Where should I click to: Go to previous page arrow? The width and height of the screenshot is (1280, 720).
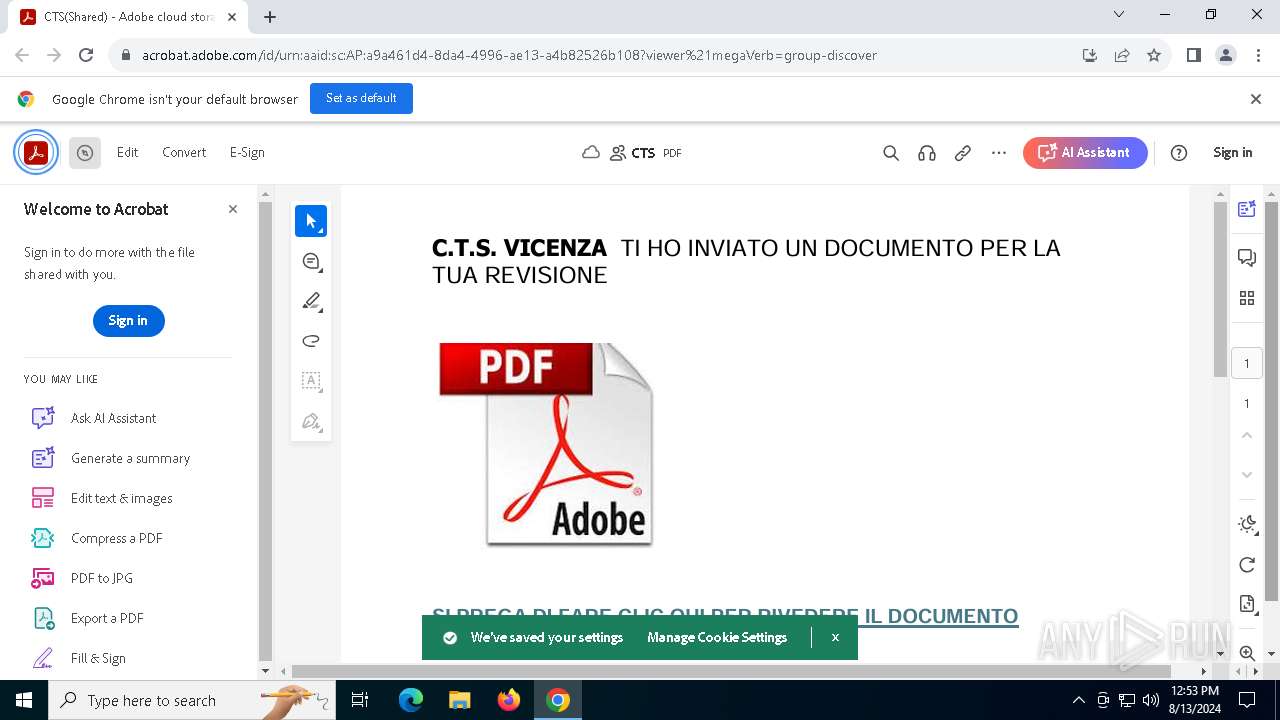point(1247,435)
